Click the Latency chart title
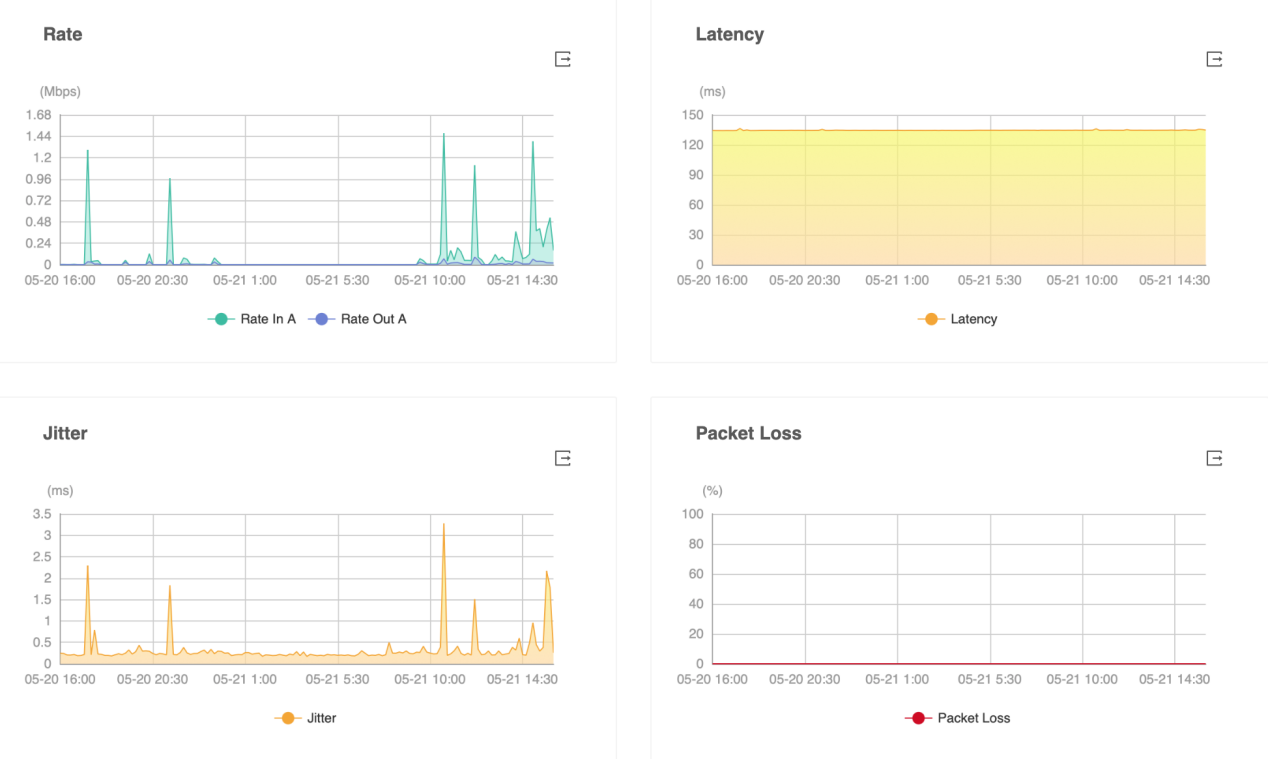This screenshot has height=759, width=1268. [x=729, y=34]
